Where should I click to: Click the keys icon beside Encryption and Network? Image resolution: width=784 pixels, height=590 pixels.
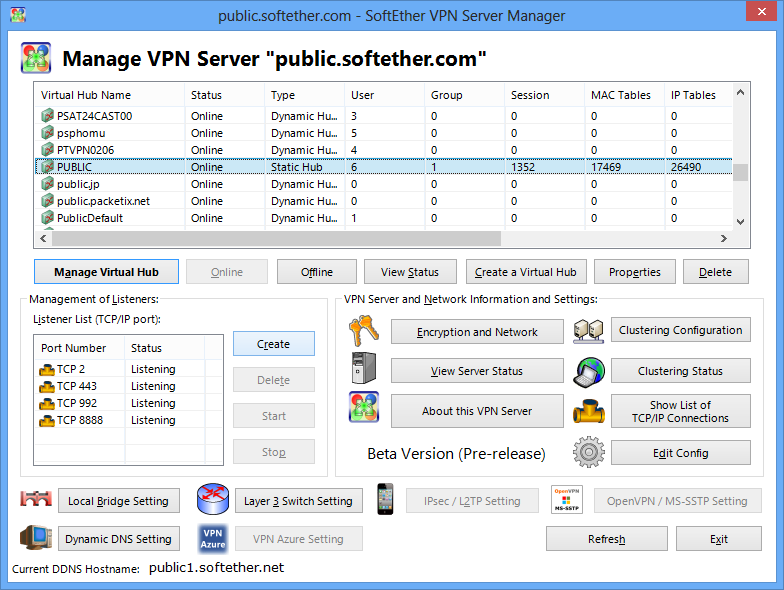pos(364,331)
